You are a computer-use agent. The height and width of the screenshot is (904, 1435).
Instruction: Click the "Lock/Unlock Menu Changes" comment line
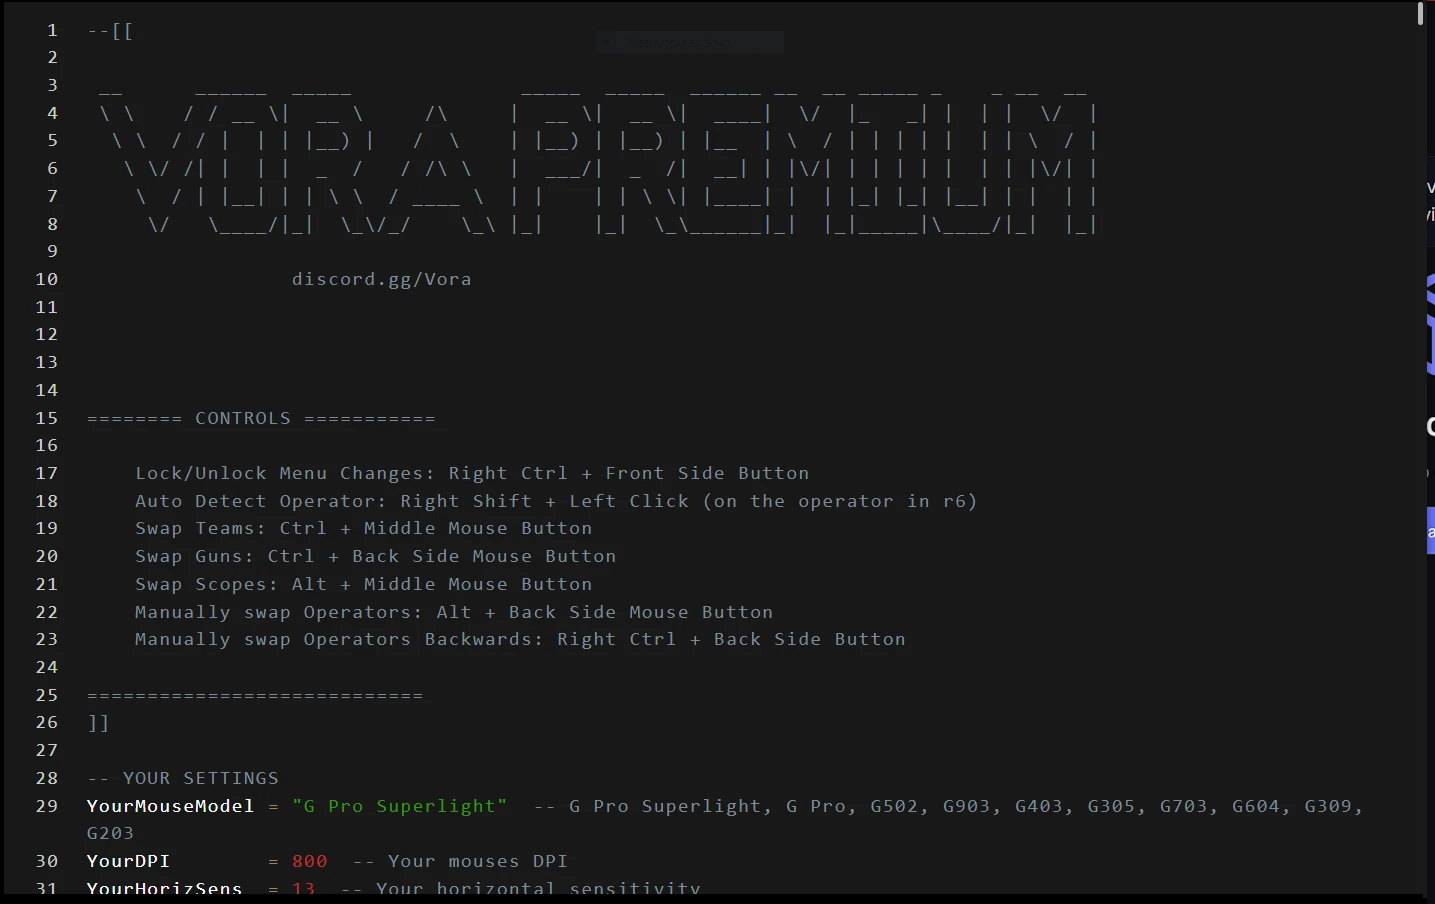coord(472,473)
